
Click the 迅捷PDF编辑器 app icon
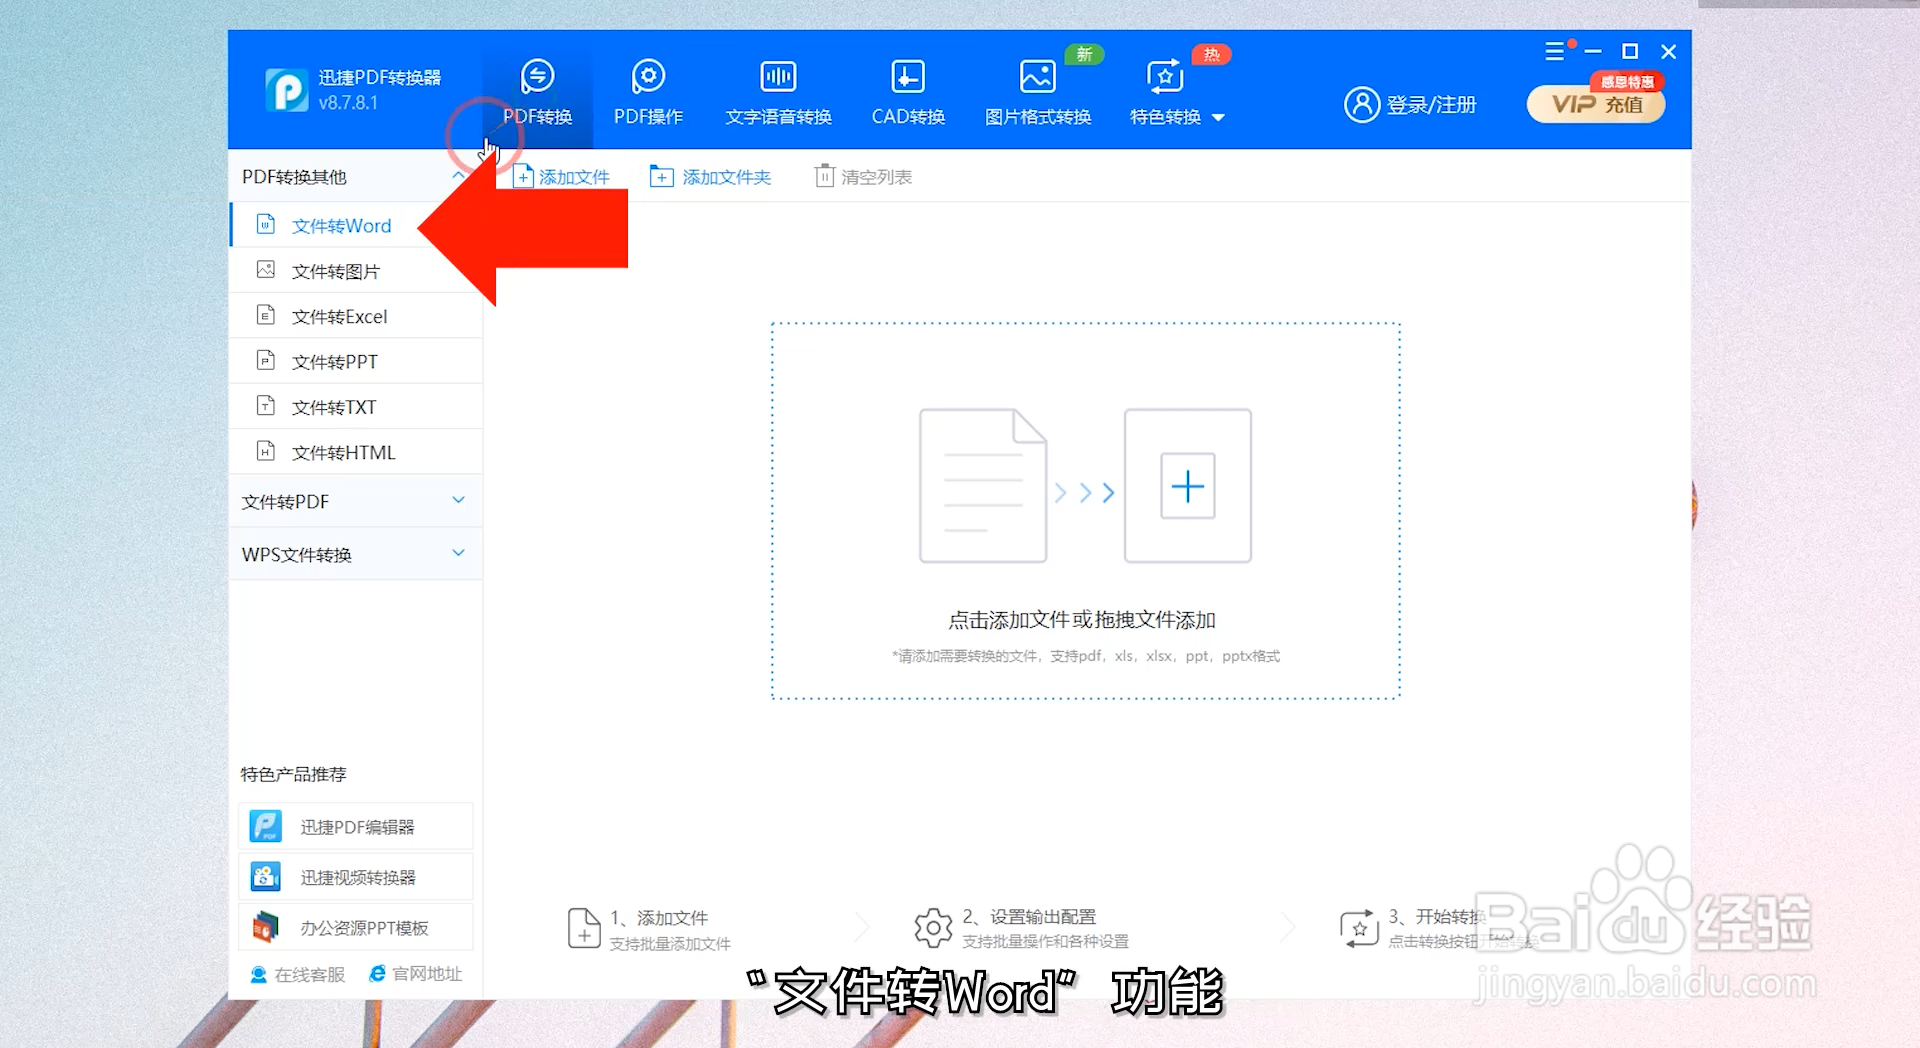click(265, 826)
